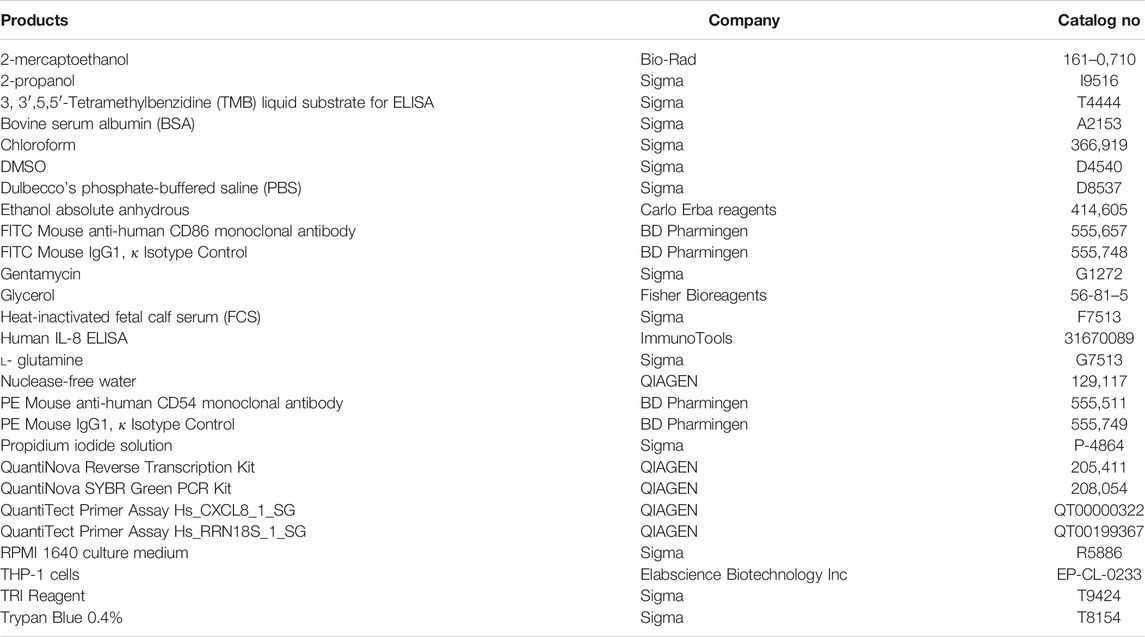This screenshot has width=1145, height=637.
Task: Select QuantiNova SYBR Green PCR Kit
Action: (115, 489)
